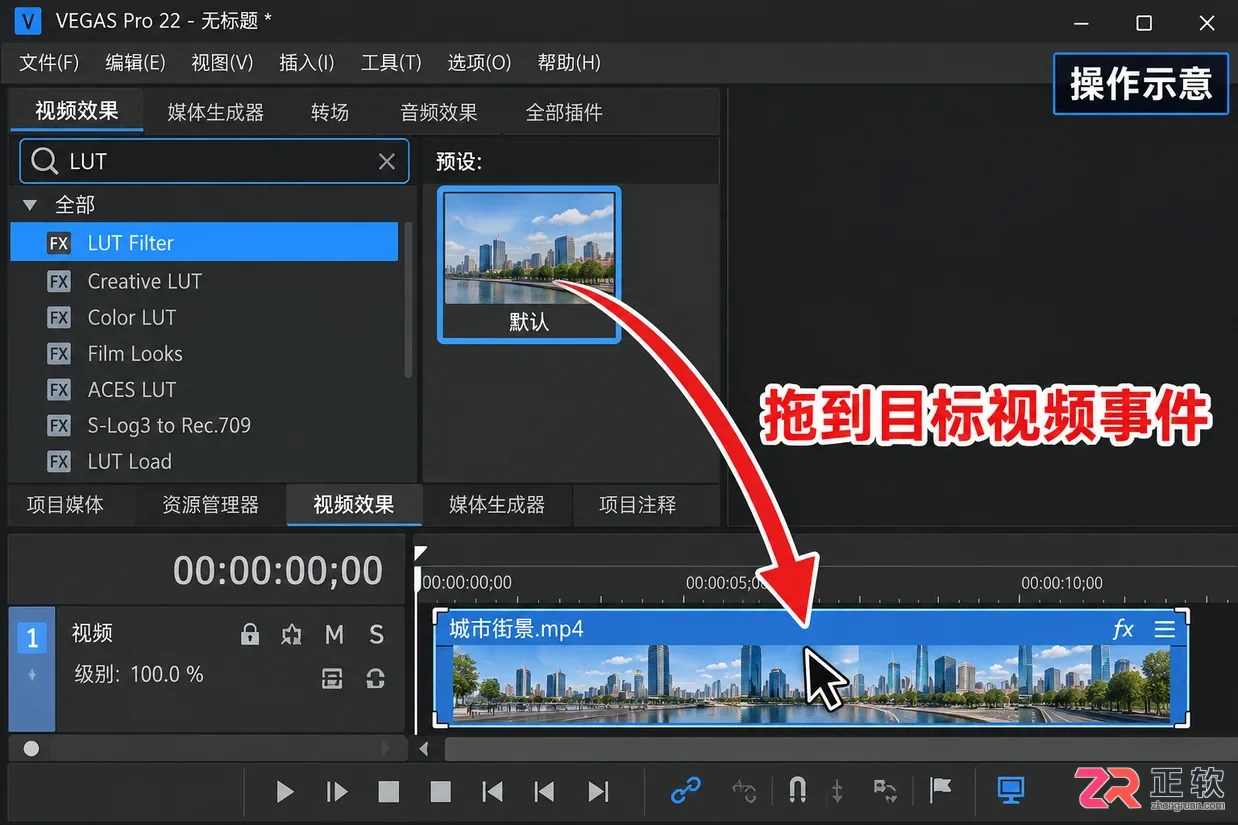Click the FX icon next to ACES LUT

pyautogui.click(x=59, y=390)
